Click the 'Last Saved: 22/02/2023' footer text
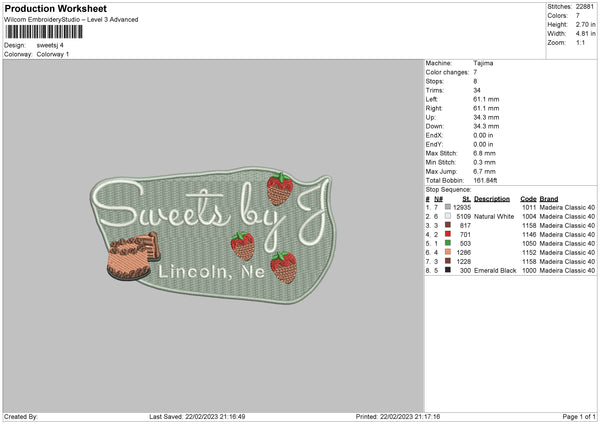The image size is (600, 424). tap(197, 417)
